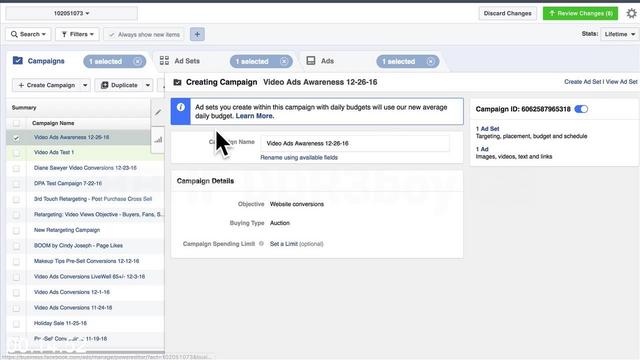Screen dimensions: 640x360
Task: Toggle the Campaign ID on/off switch
Action: coord(581,109)
